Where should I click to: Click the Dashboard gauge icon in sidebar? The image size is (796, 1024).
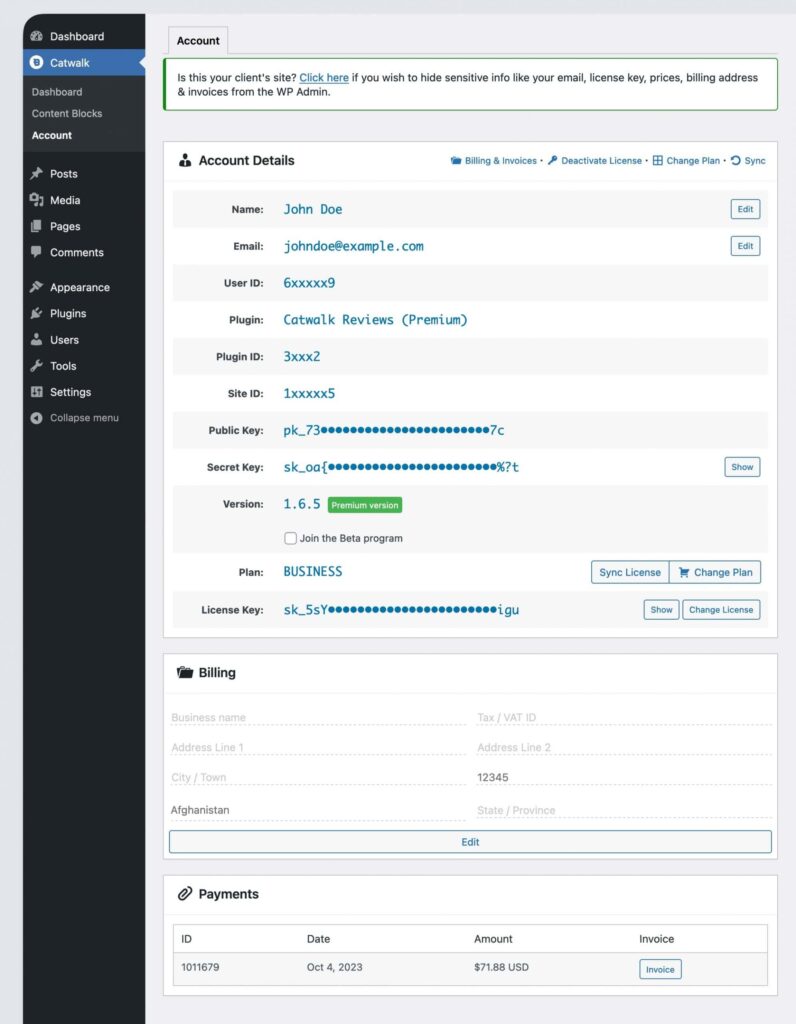[37, 37]
